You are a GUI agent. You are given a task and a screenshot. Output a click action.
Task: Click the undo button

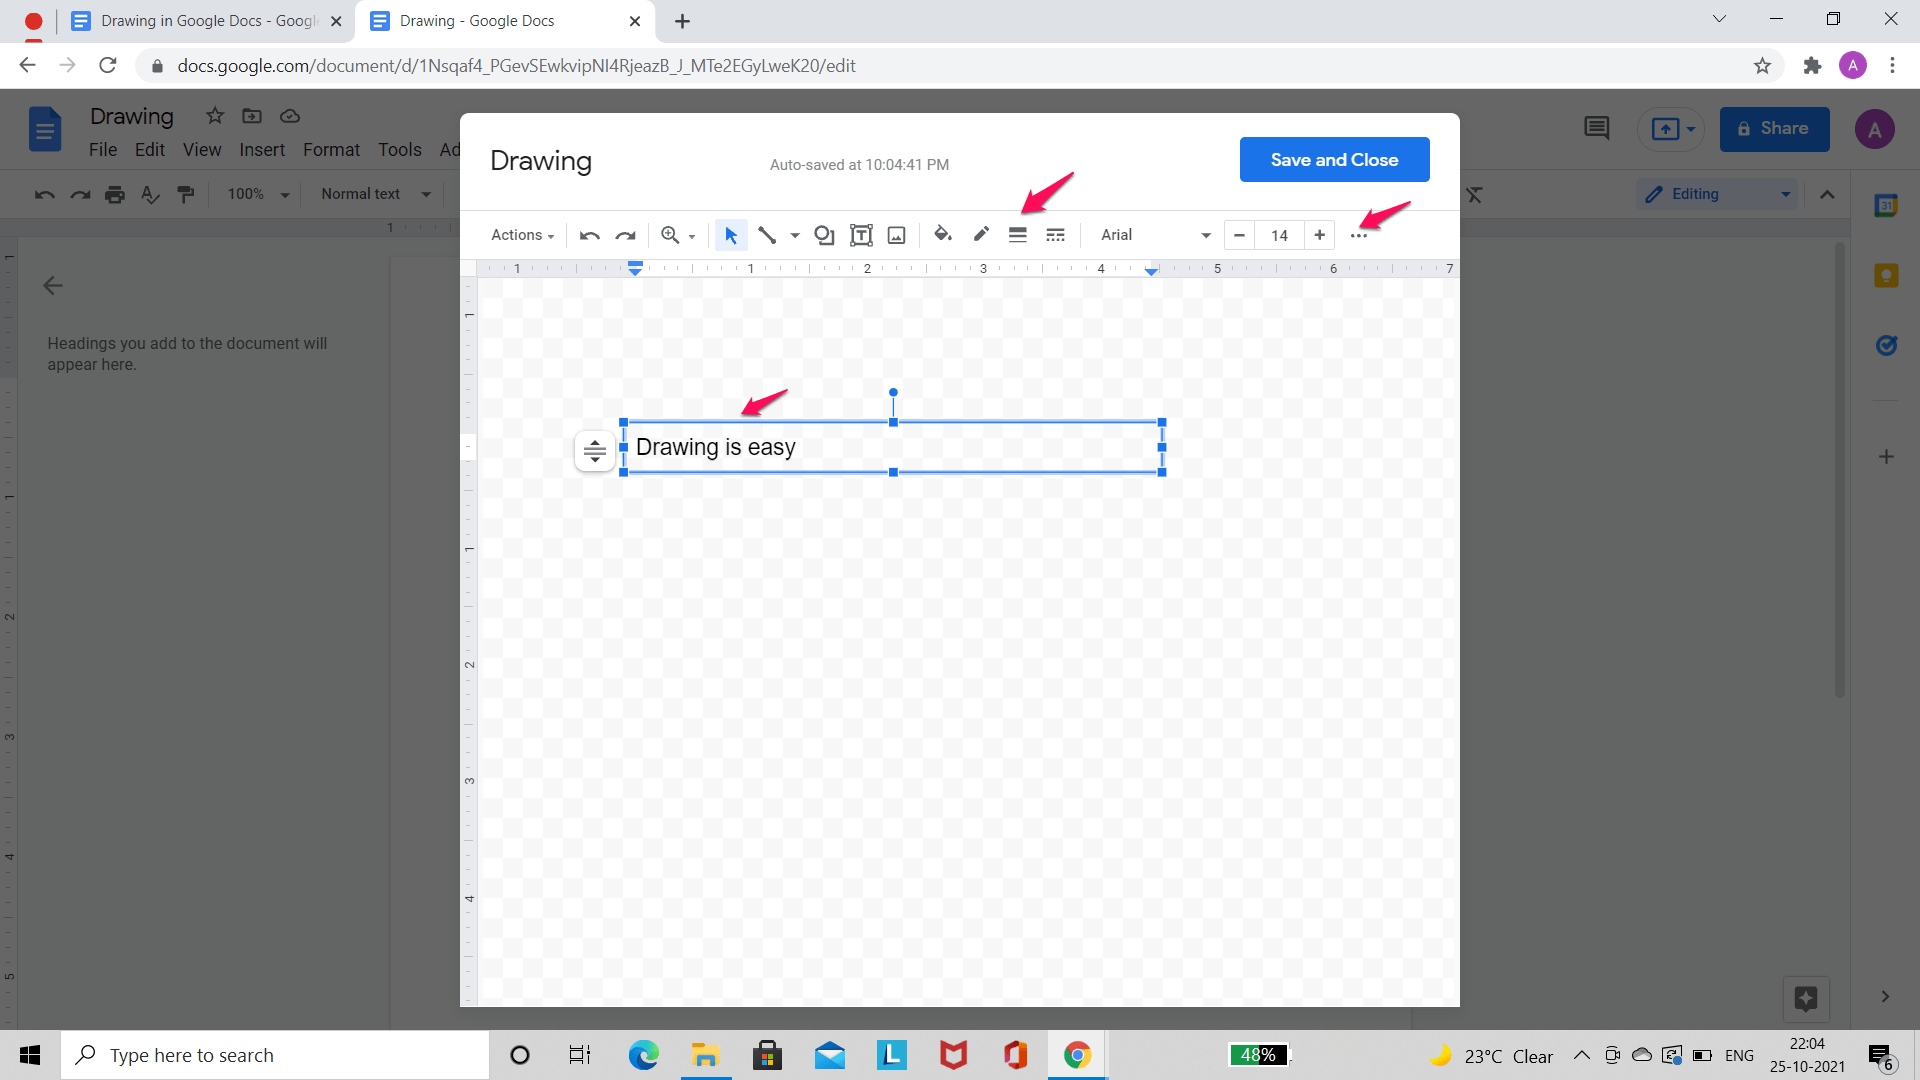tap(587, 235)
